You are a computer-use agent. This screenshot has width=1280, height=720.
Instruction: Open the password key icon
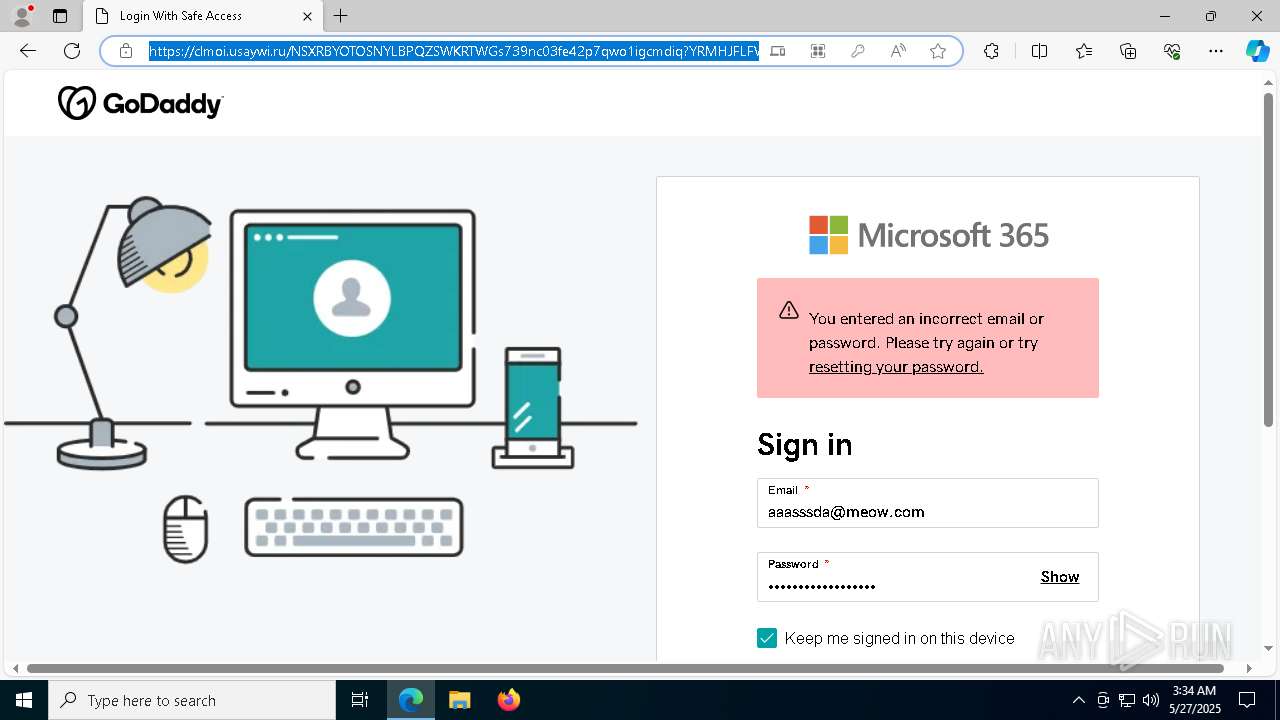pyautogui.click(x=858, y=51)
